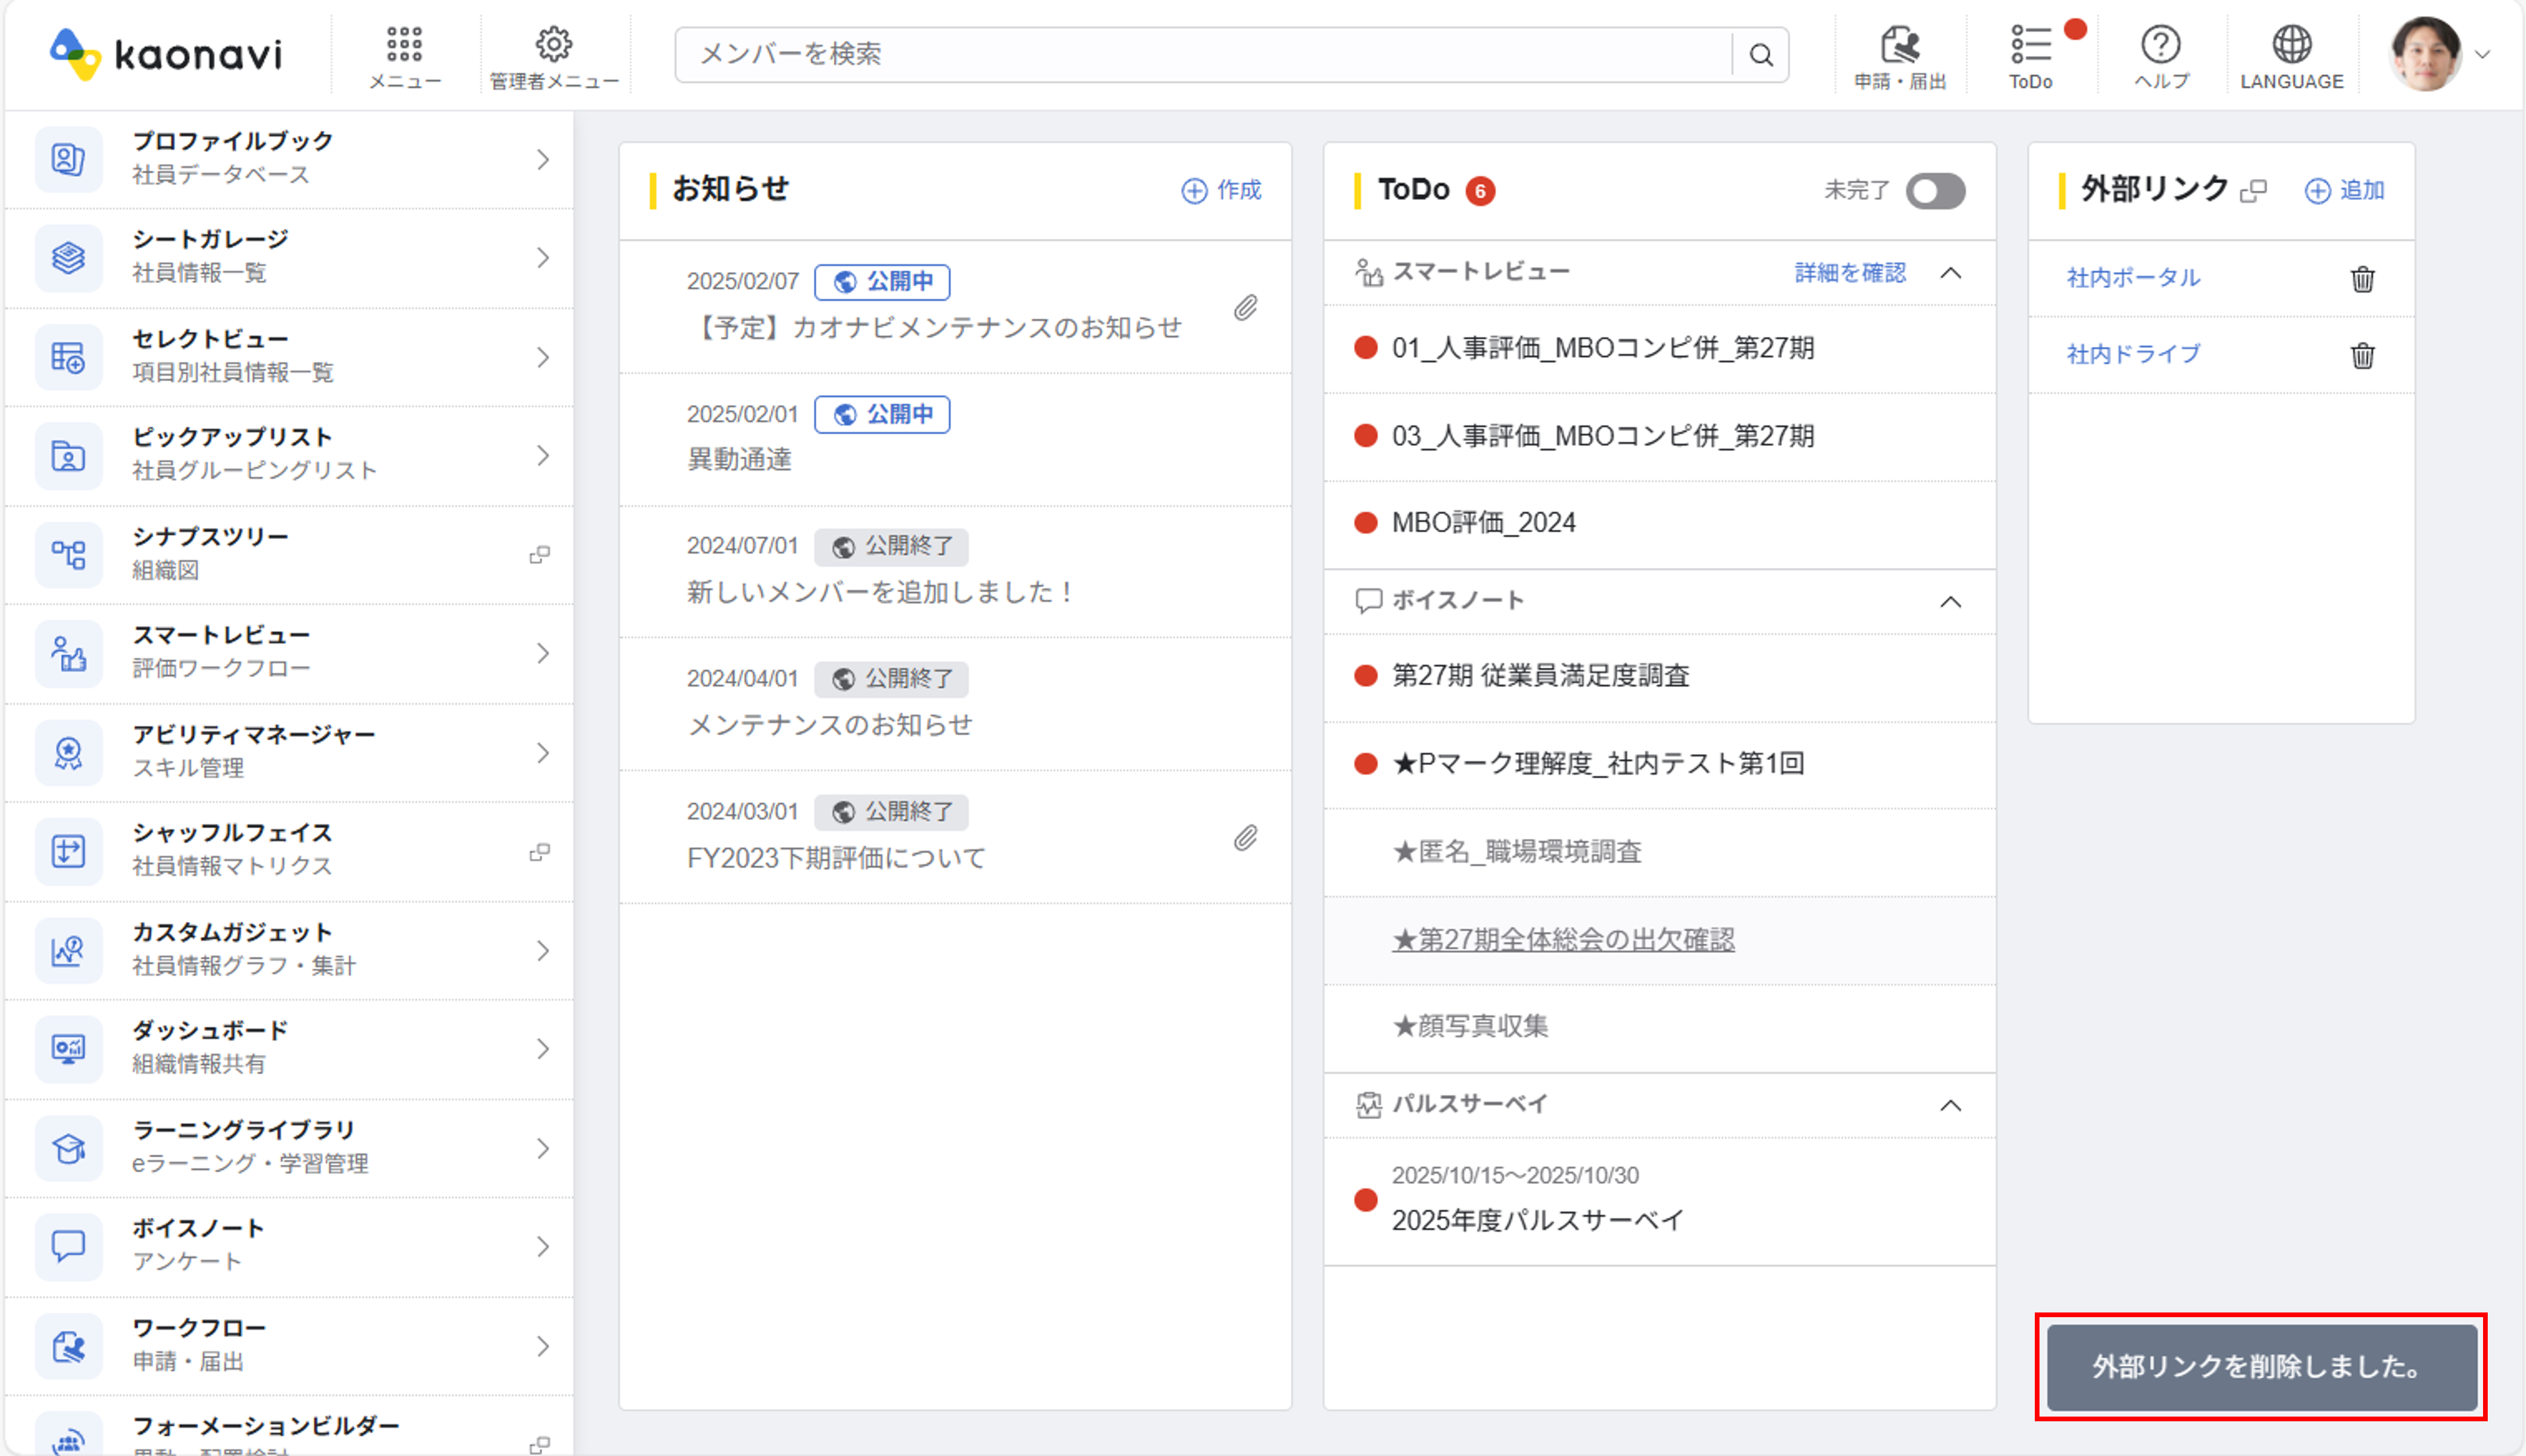Open the user avatar dropdown arrow
This screenshot has height=1456, width=2526.
pos(2482,55)
